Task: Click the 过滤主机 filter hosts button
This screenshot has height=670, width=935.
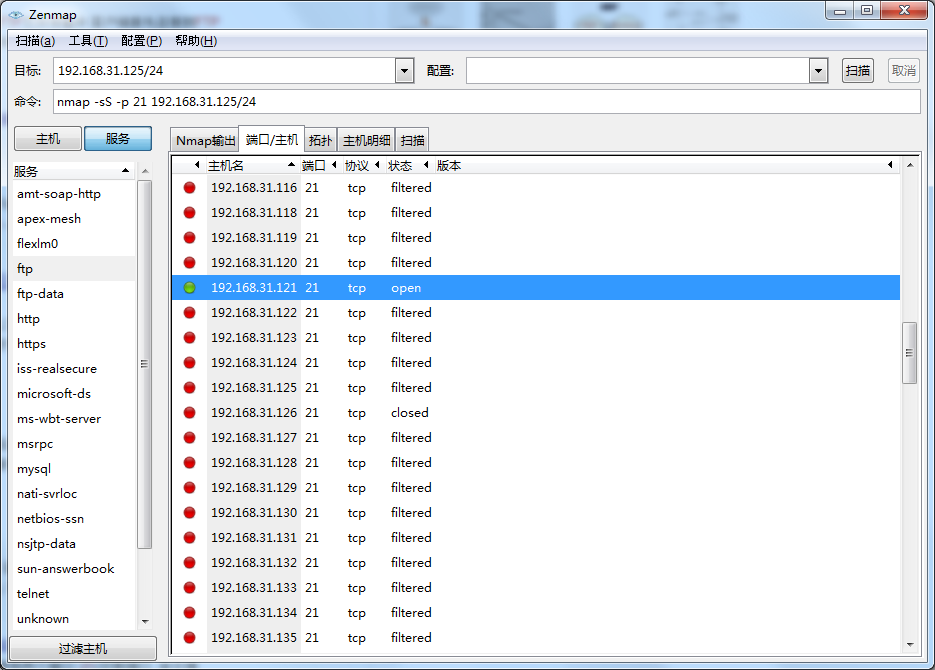Action: tap(83, 649)
